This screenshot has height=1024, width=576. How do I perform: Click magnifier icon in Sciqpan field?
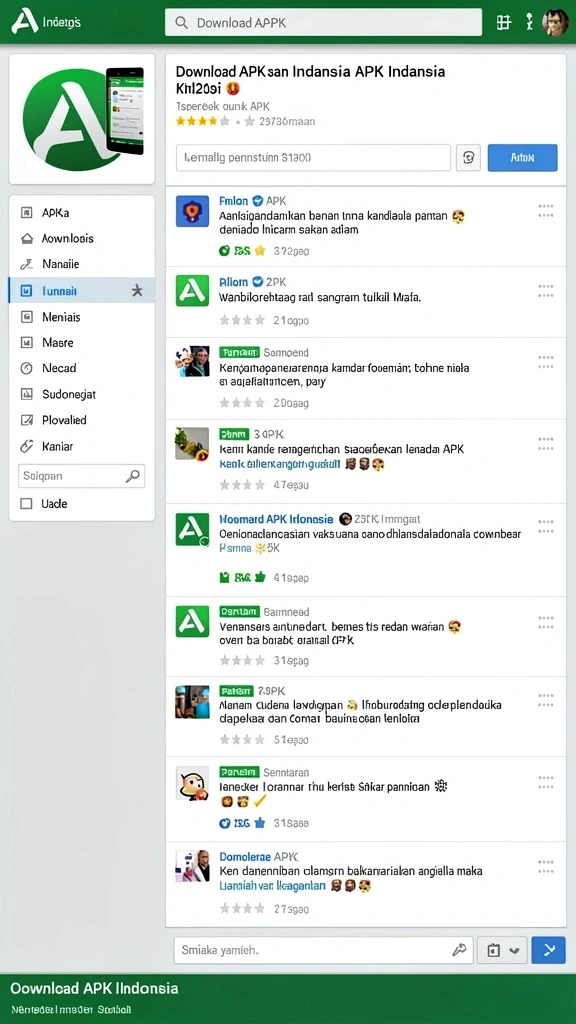click(x=133, y=476)
